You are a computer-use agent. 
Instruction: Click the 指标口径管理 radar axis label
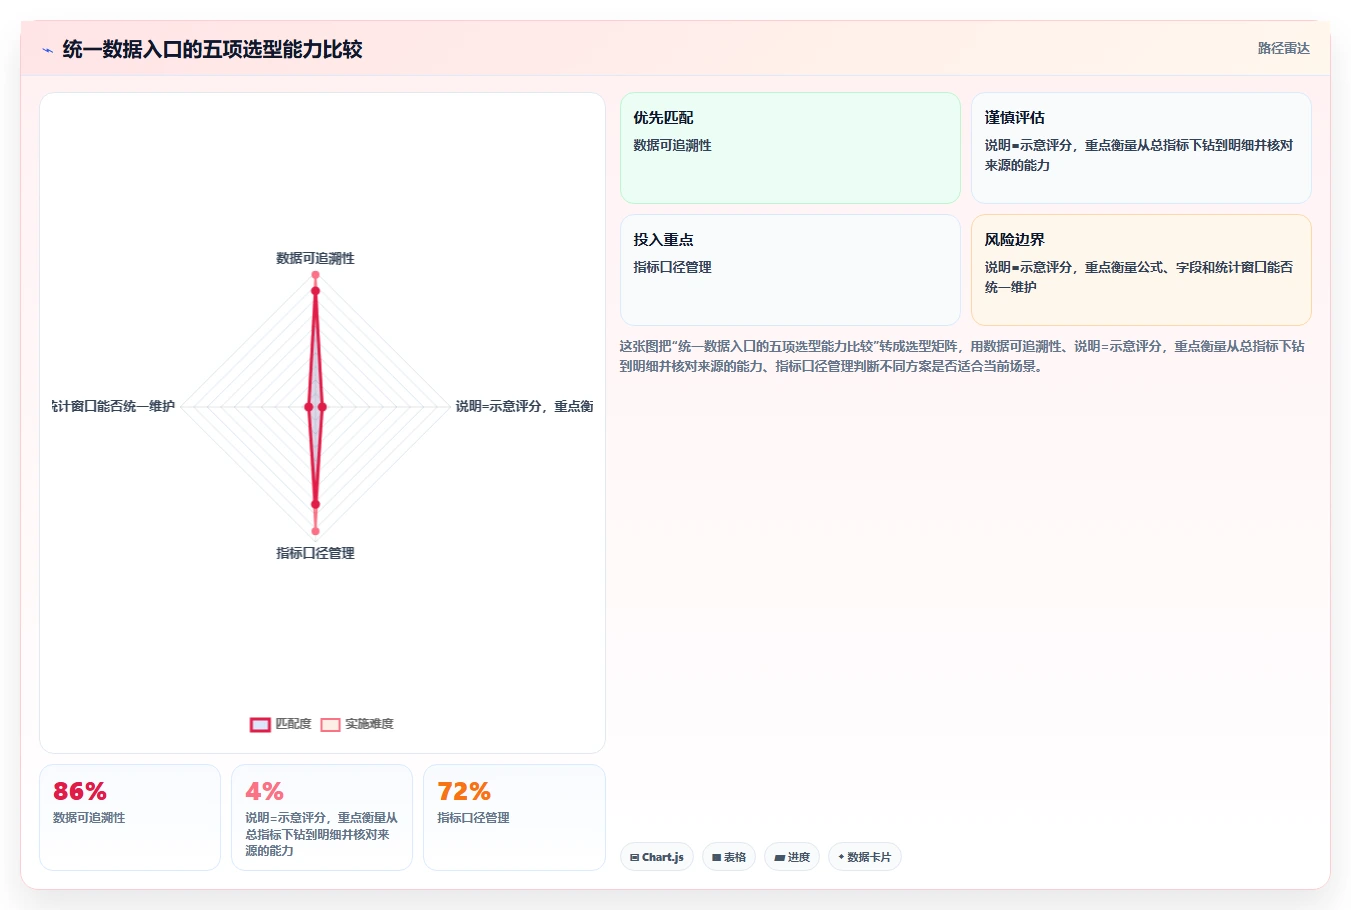[x=315, y=553]
